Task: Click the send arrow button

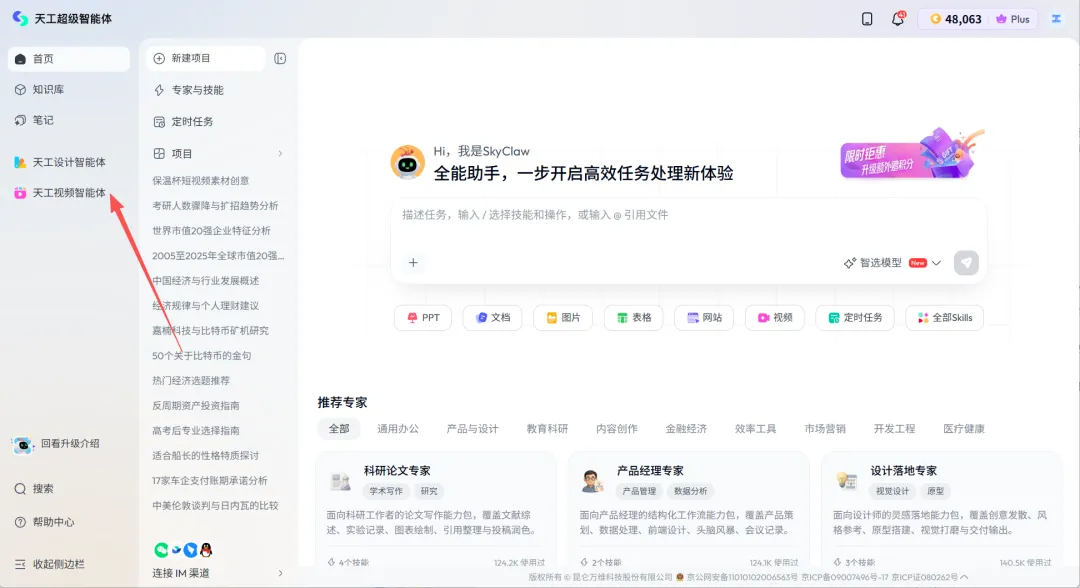Action: [966, 263]
